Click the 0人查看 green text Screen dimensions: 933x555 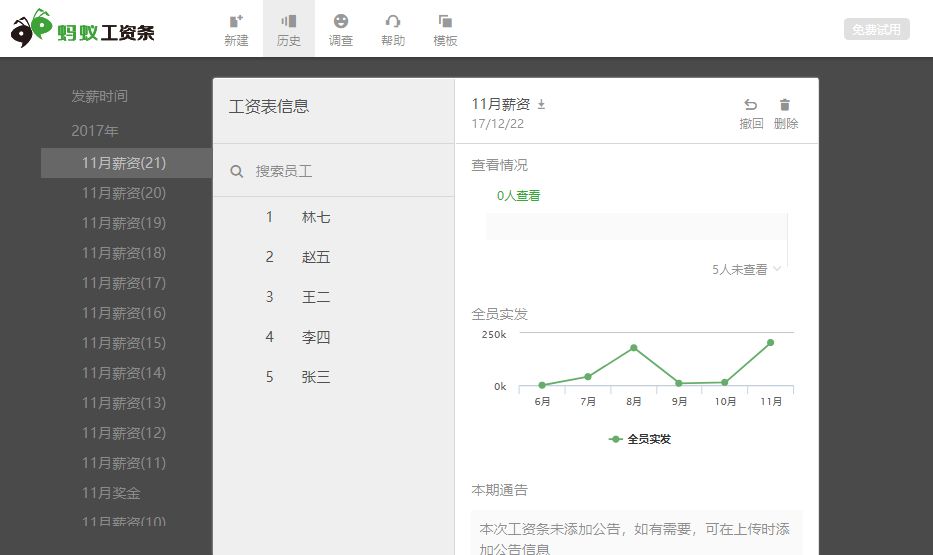point(518,196)
